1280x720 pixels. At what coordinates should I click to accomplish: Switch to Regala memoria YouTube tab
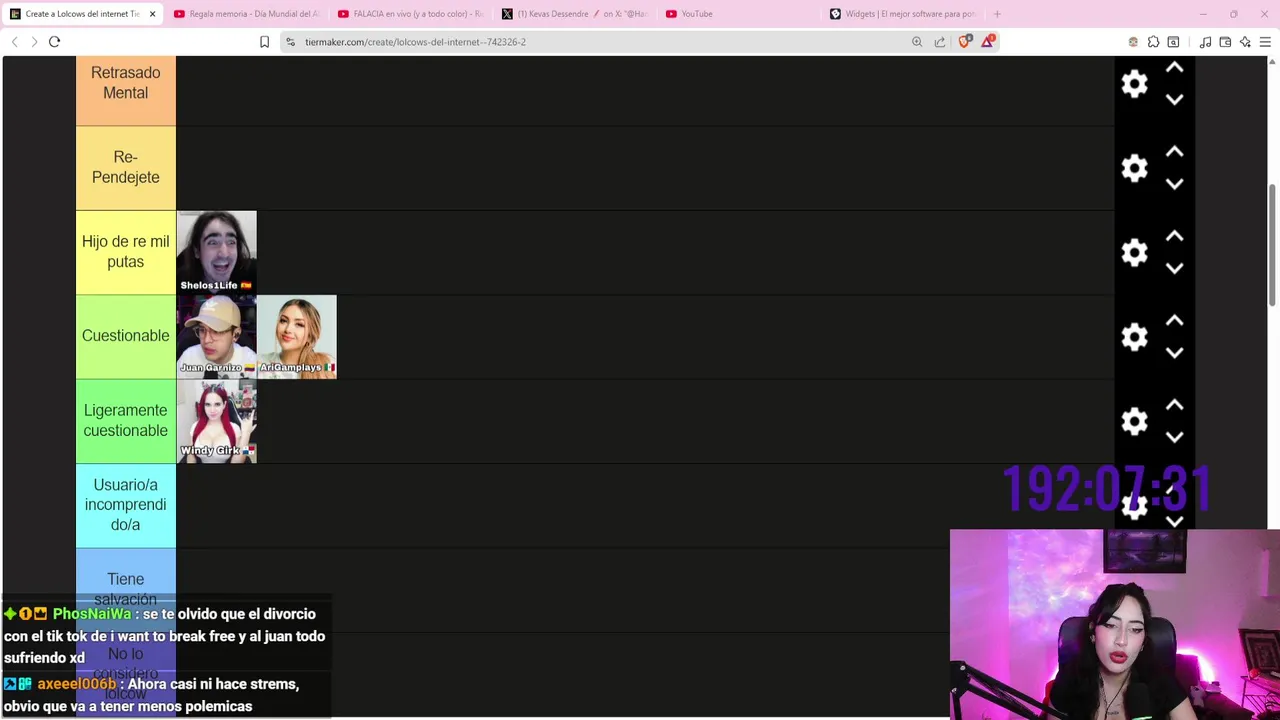click(x=246, y=14)
